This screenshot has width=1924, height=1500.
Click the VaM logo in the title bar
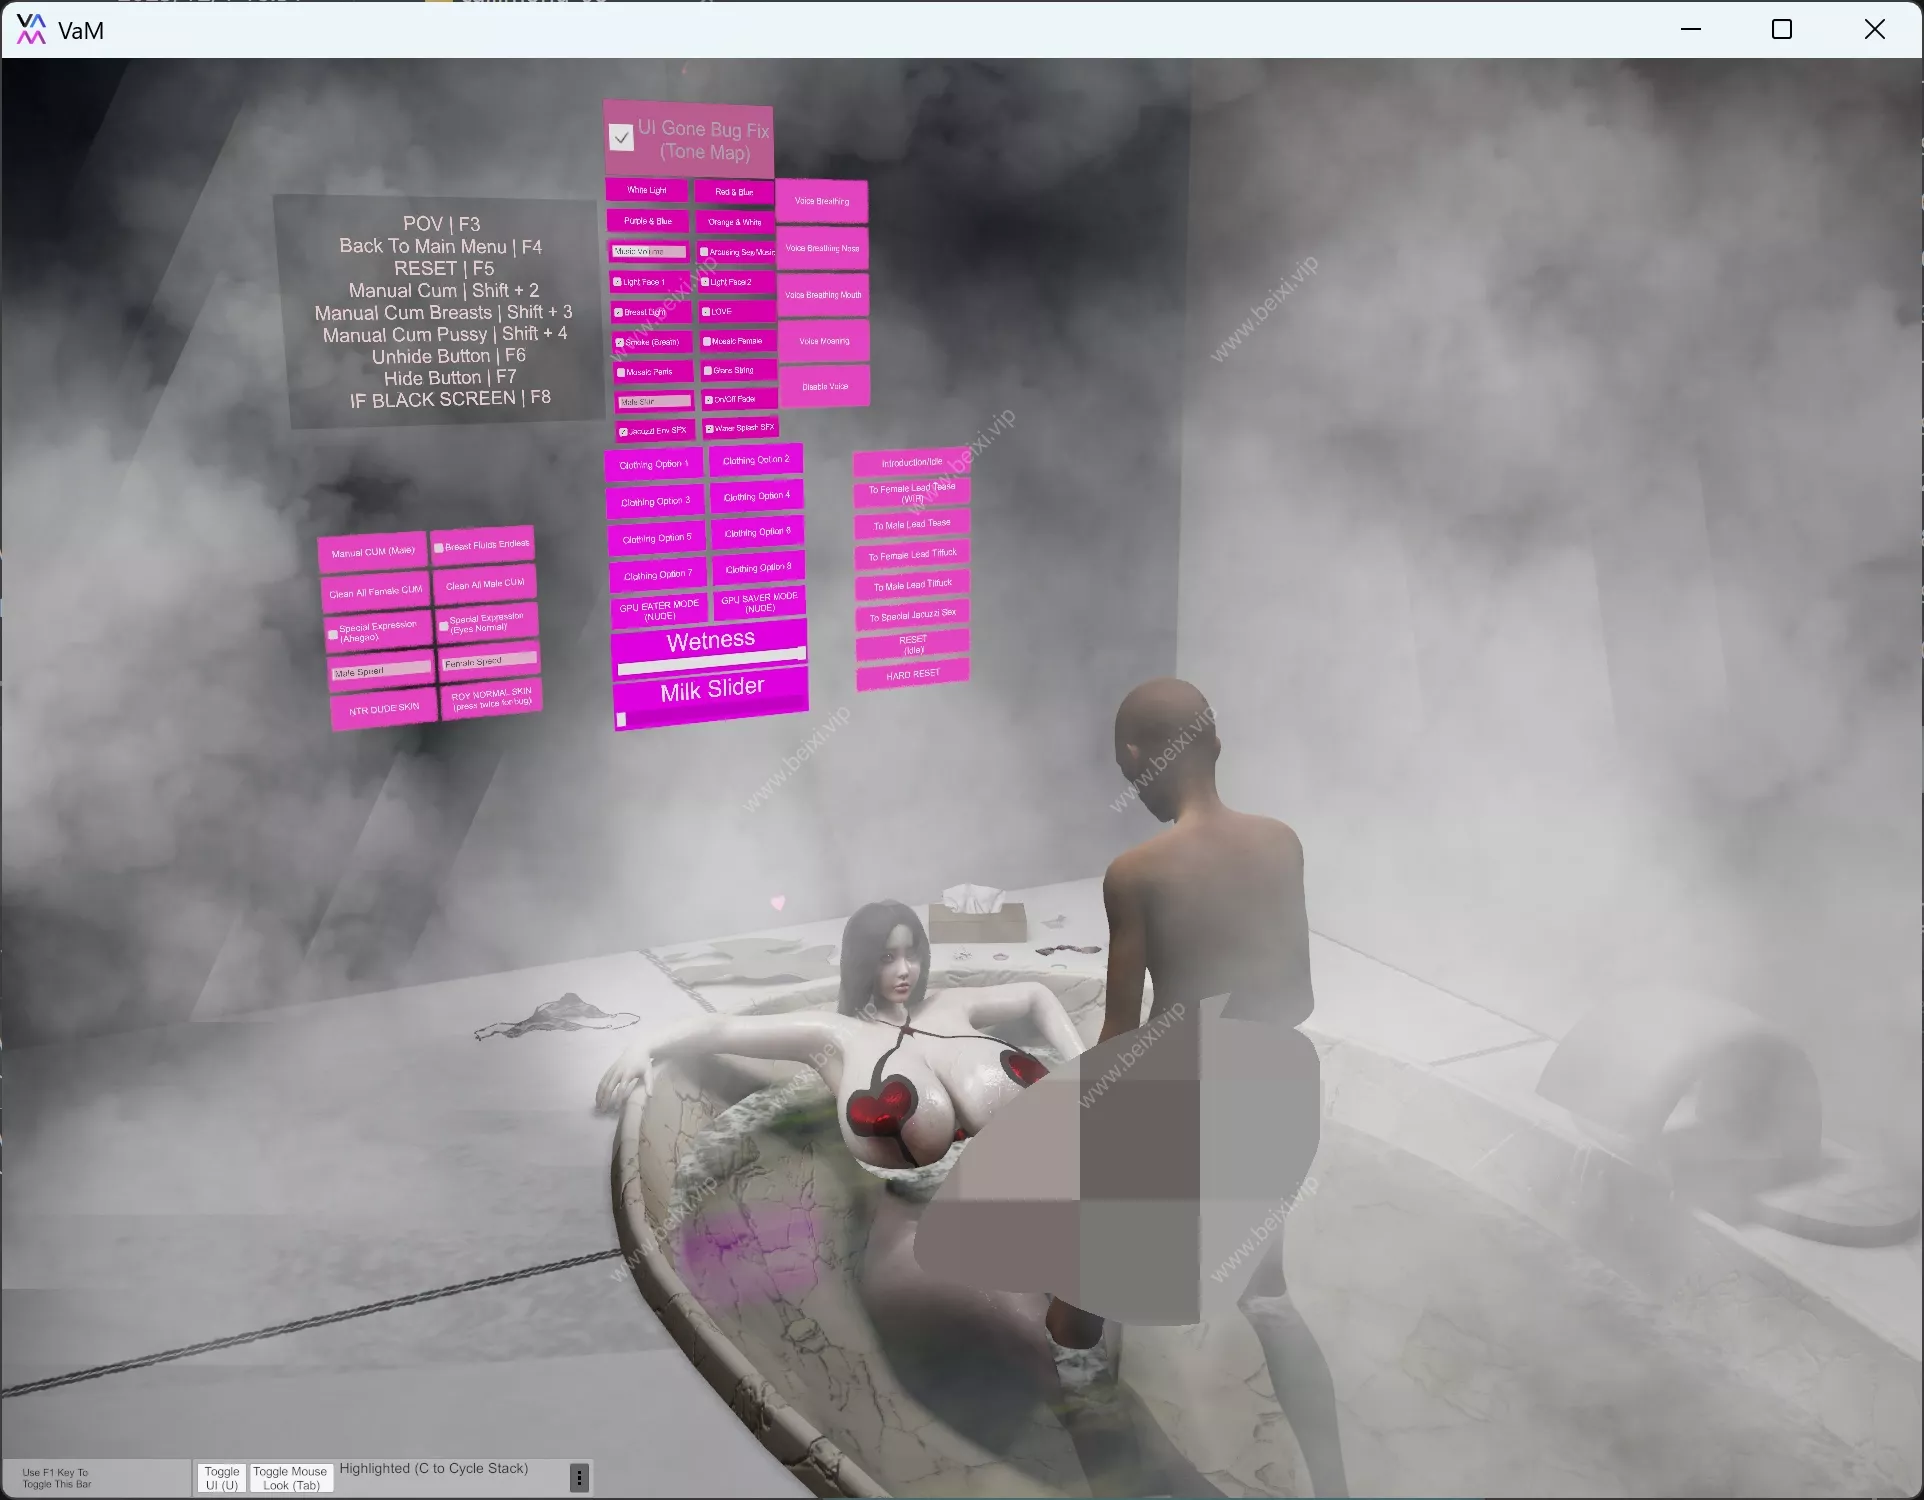[x=30, y=30]
